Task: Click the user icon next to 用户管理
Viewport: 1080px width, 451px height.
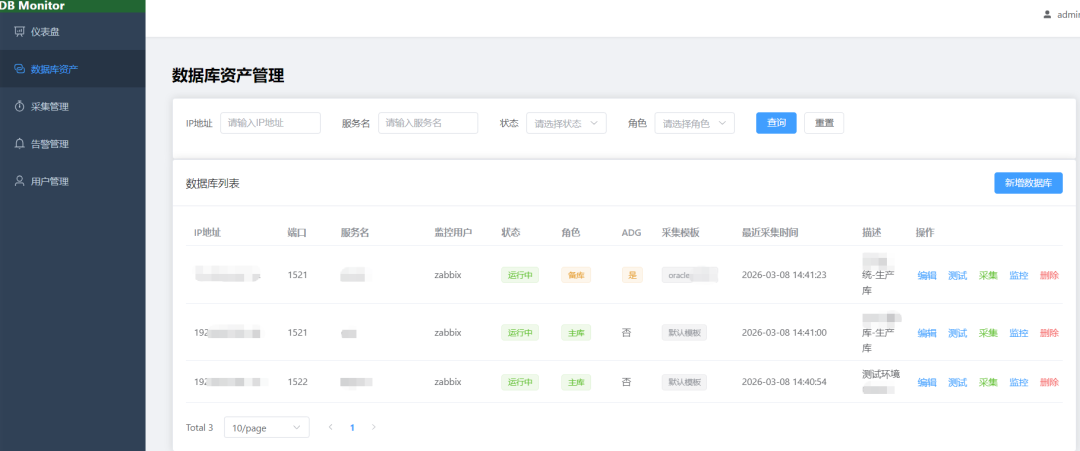Action: pos(19,181)
